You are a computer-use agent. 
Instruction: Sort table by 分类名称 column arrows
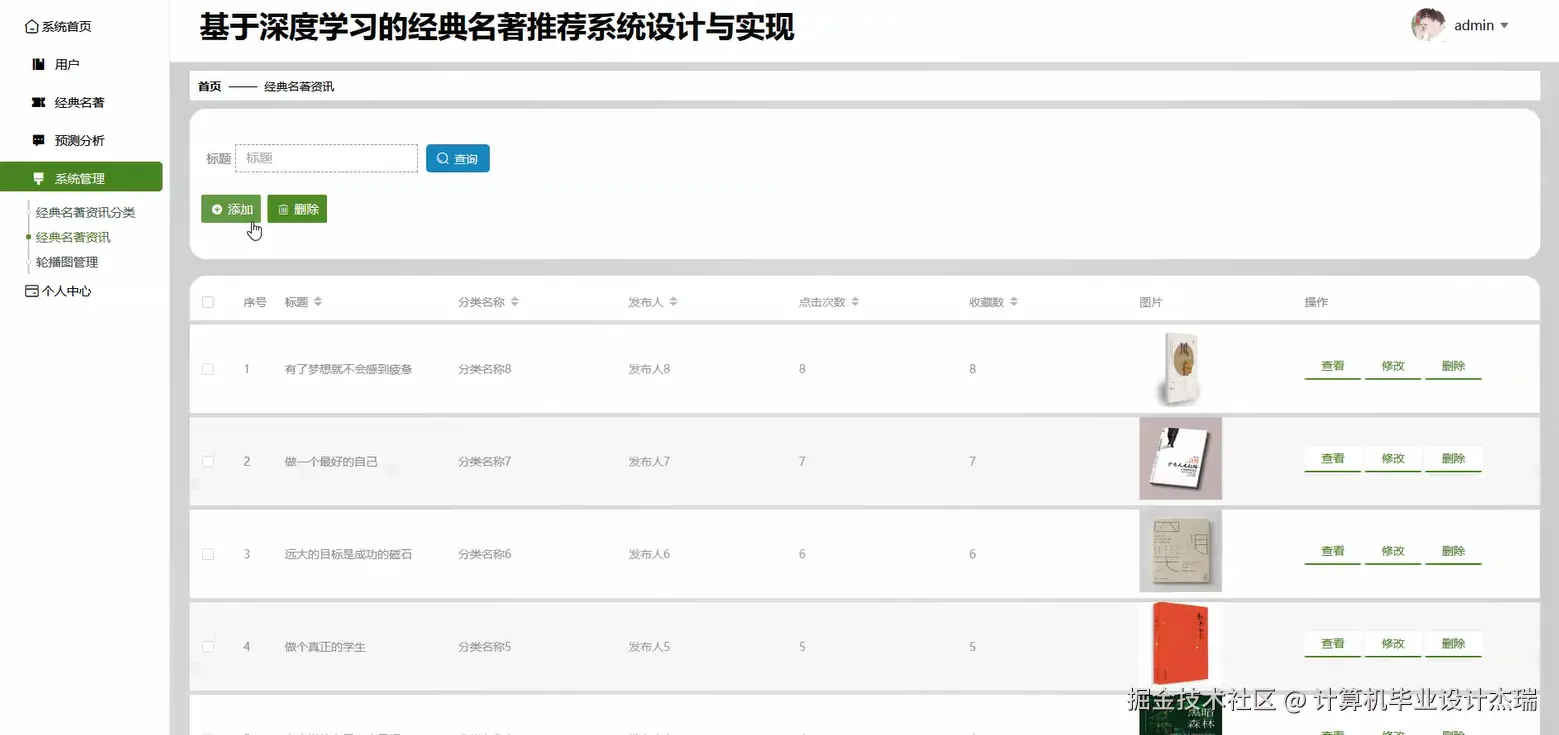(x=514, y=302)
